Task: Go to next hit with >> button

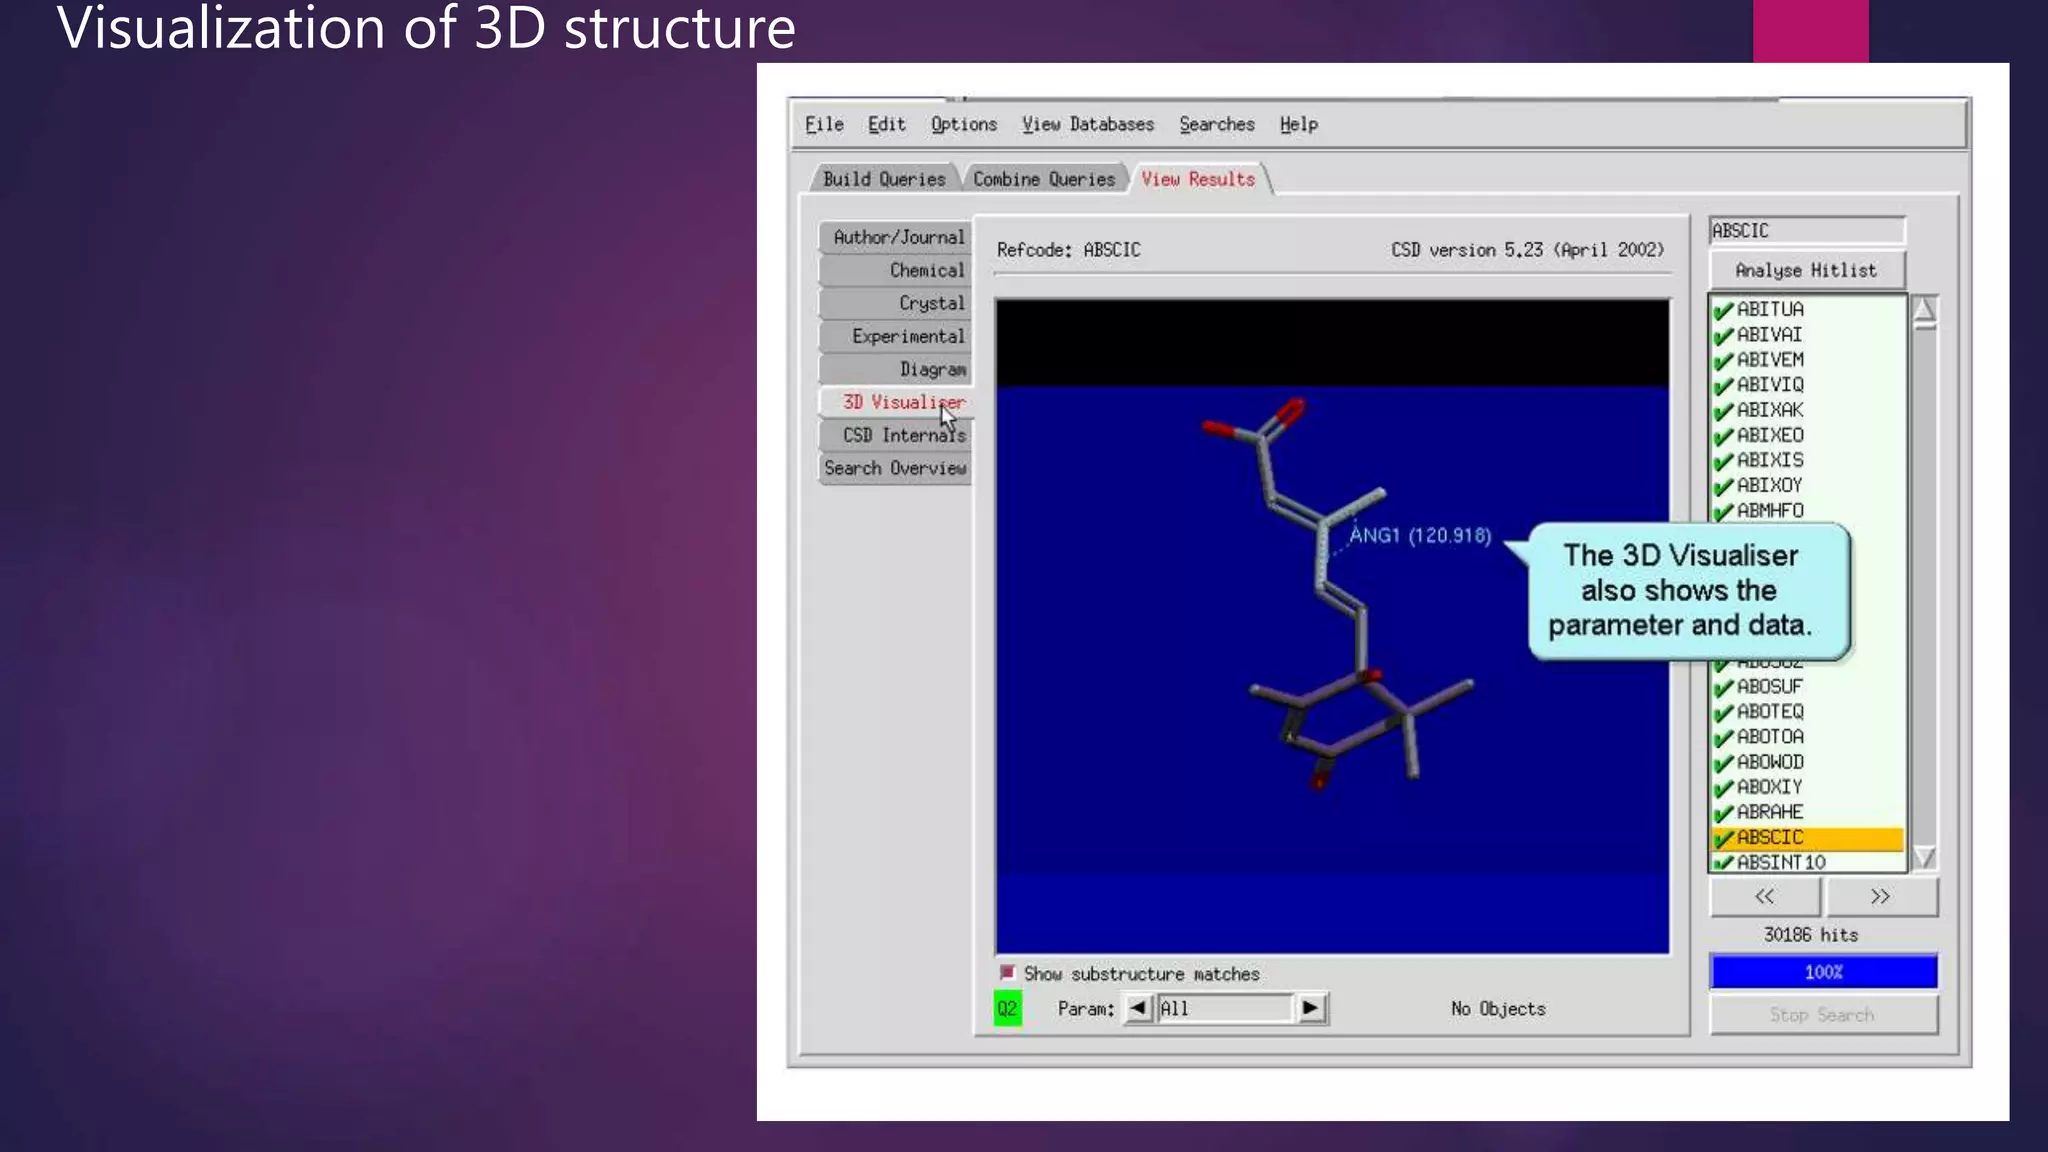Action: click(x=1880, y=897)
